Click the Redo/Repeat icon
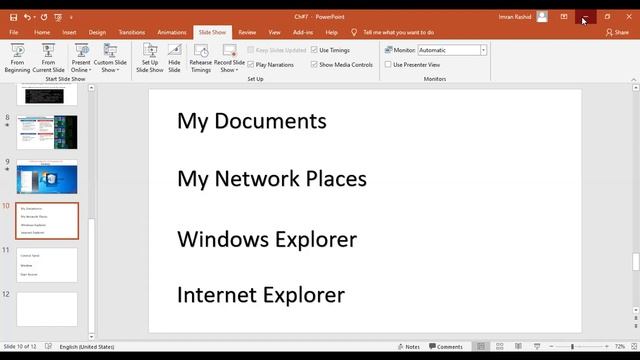Screen dimensions: 640x360 click(44, 17)
